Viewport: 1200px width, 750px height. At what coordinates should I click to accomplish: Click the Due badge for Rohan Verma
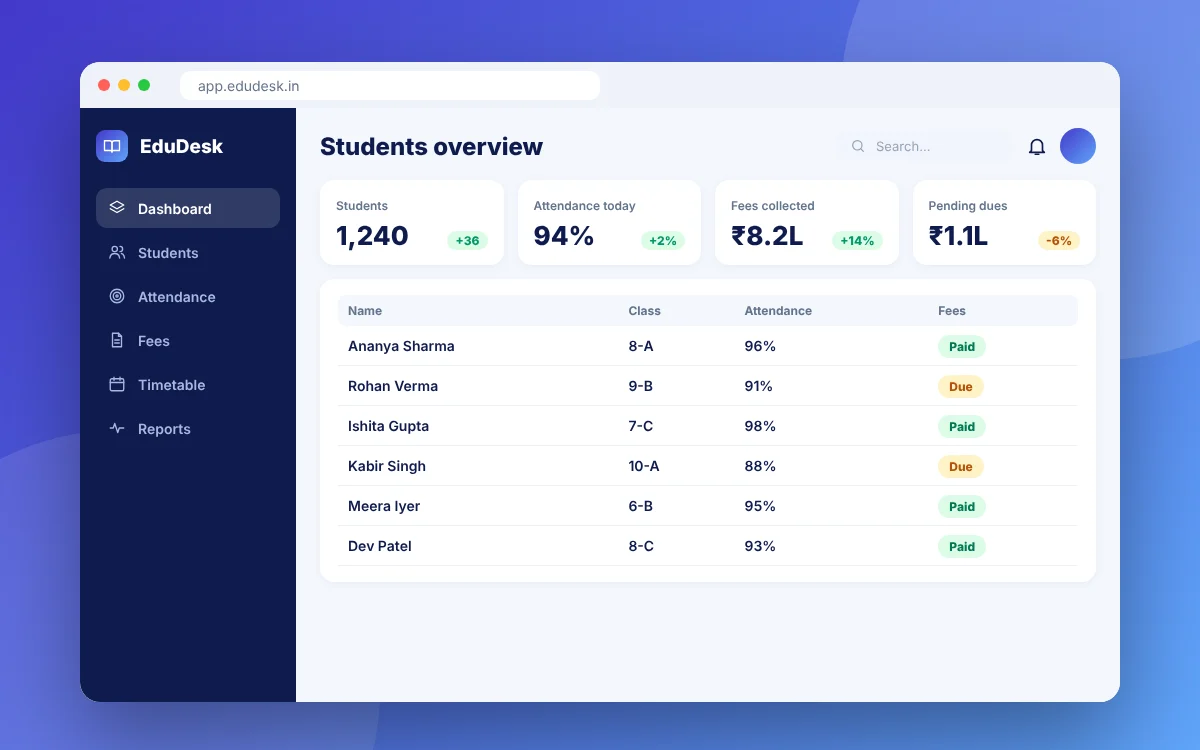[961, 387]
